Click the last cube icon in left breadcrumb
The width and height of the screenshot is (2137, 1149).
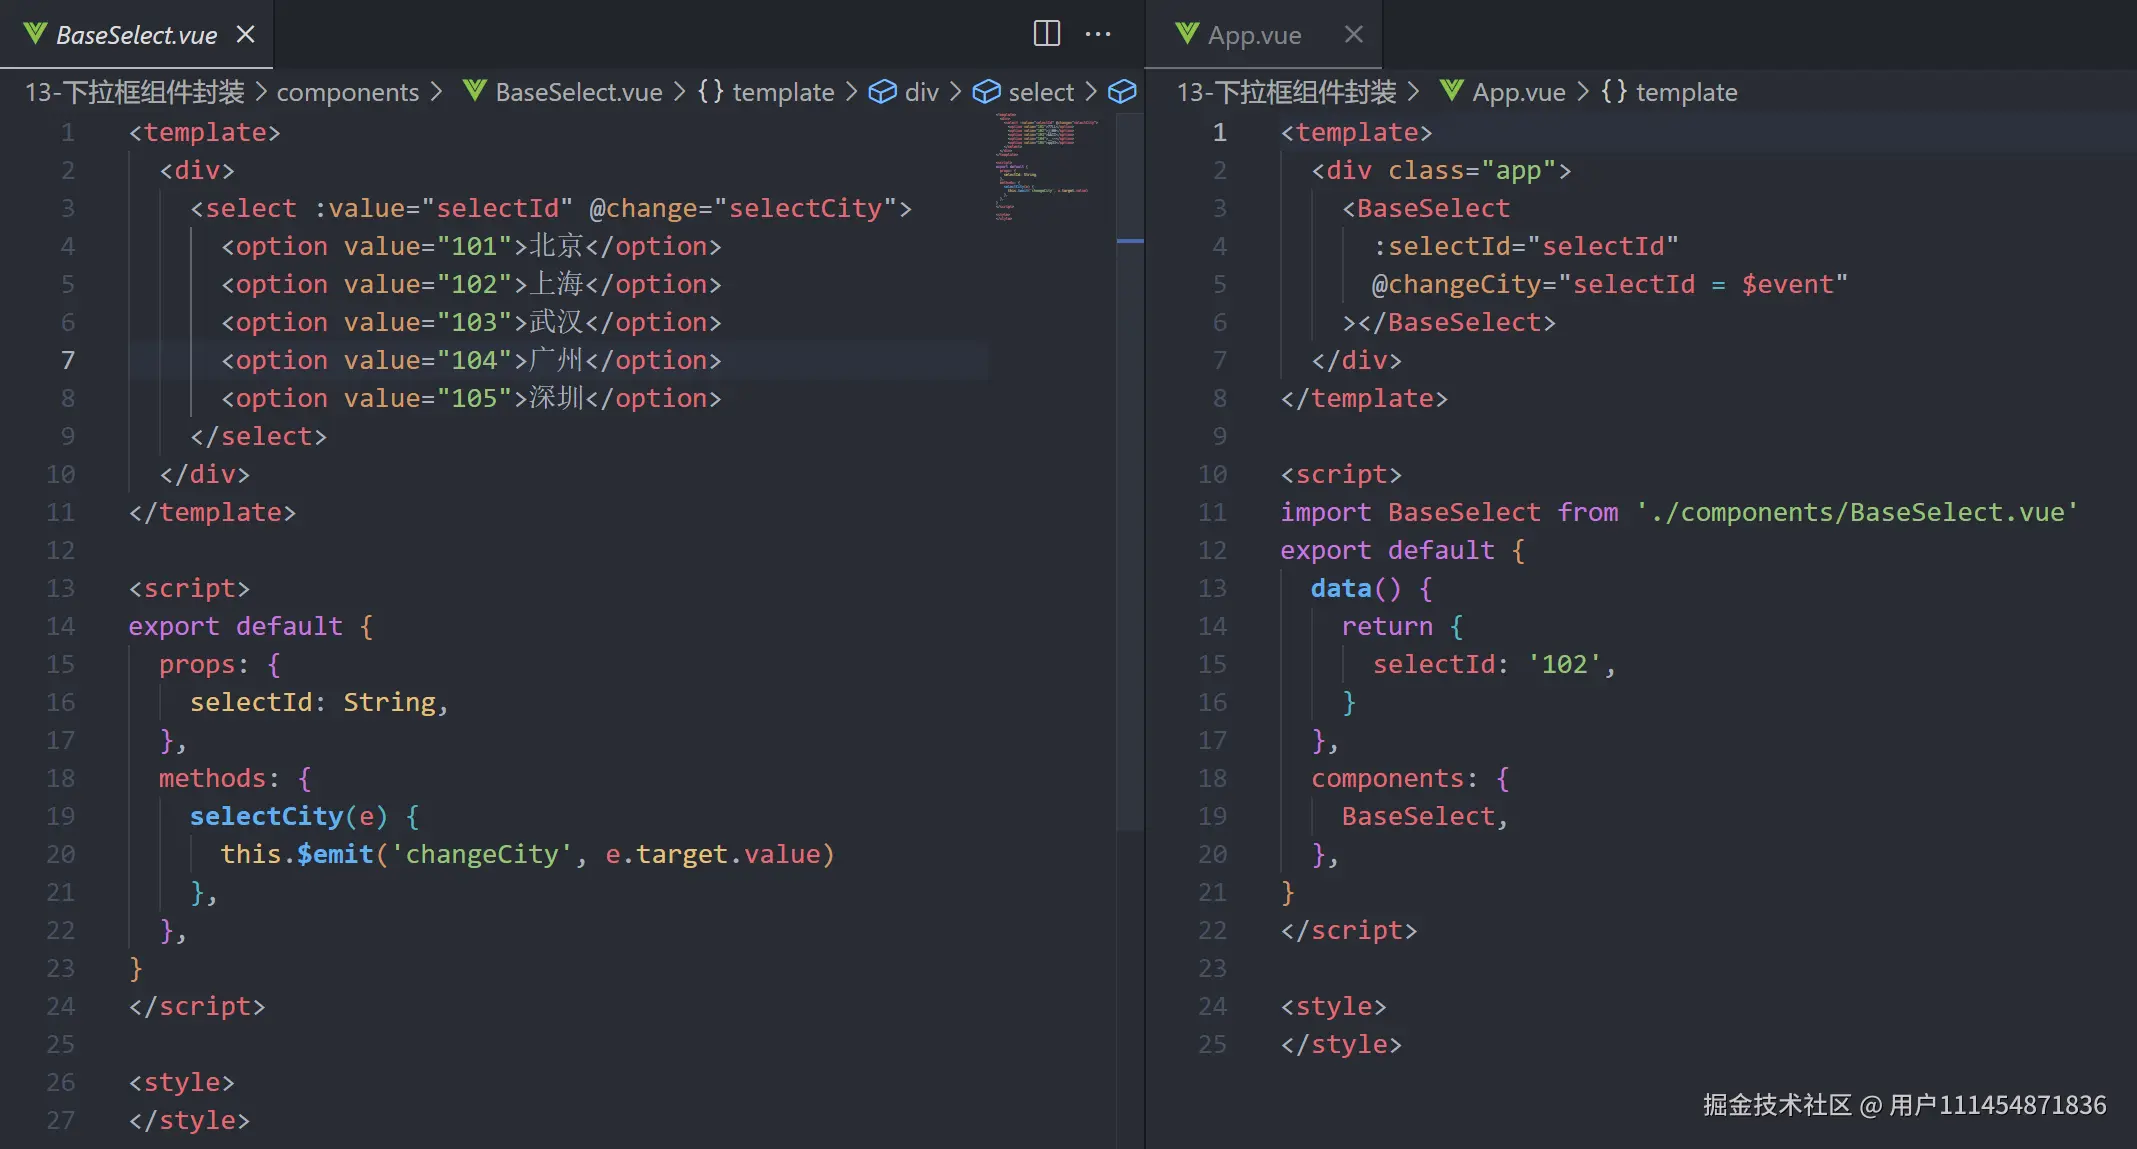[x=1122, y=92]
